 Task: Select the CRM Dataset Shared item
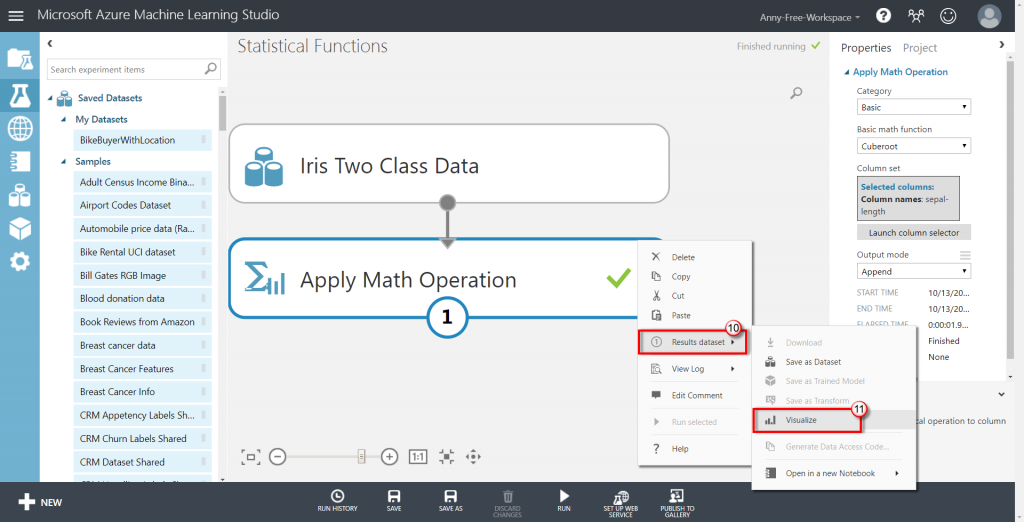coord(142,462)
